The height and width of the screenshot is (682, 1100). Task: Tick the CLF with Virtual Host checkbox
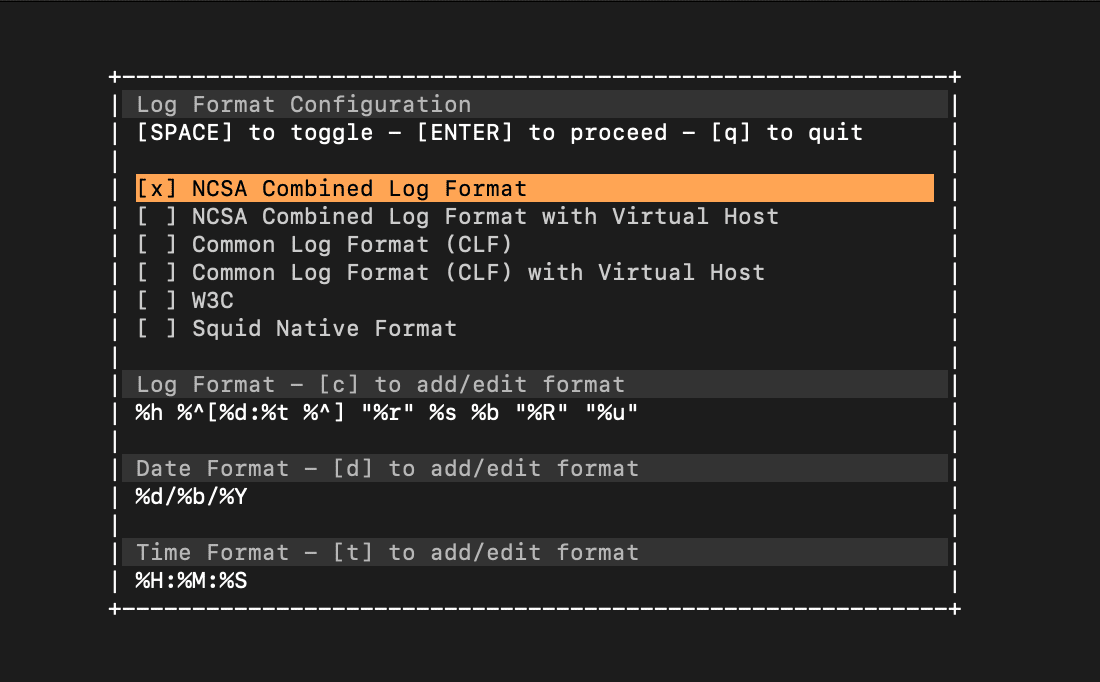pos(156,273)
